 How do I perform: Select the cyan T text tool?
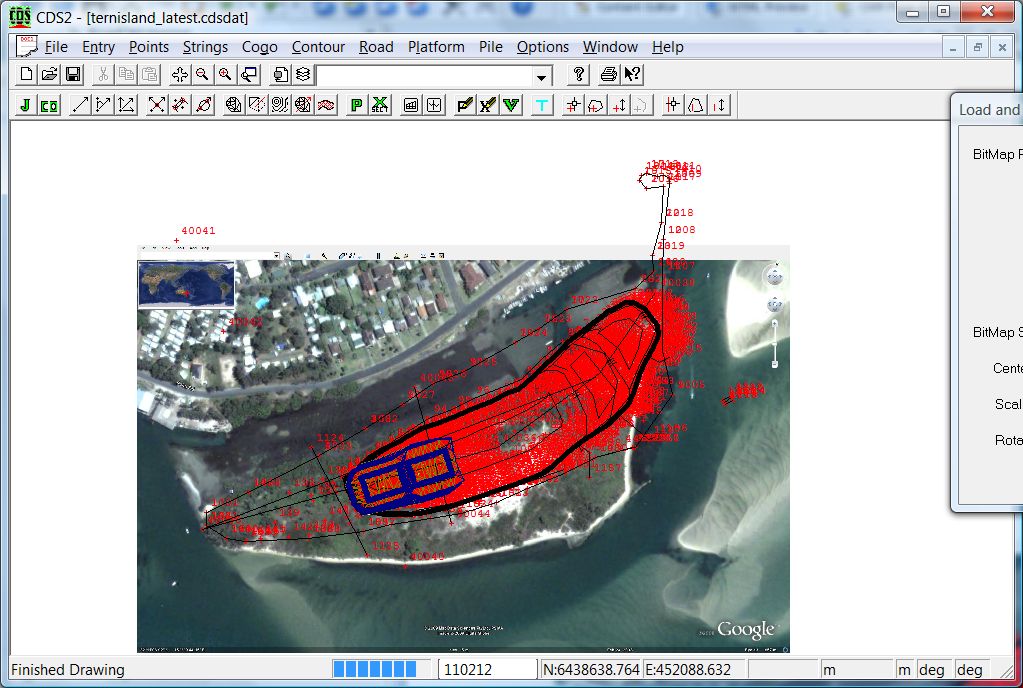click(x=542, y=105)
